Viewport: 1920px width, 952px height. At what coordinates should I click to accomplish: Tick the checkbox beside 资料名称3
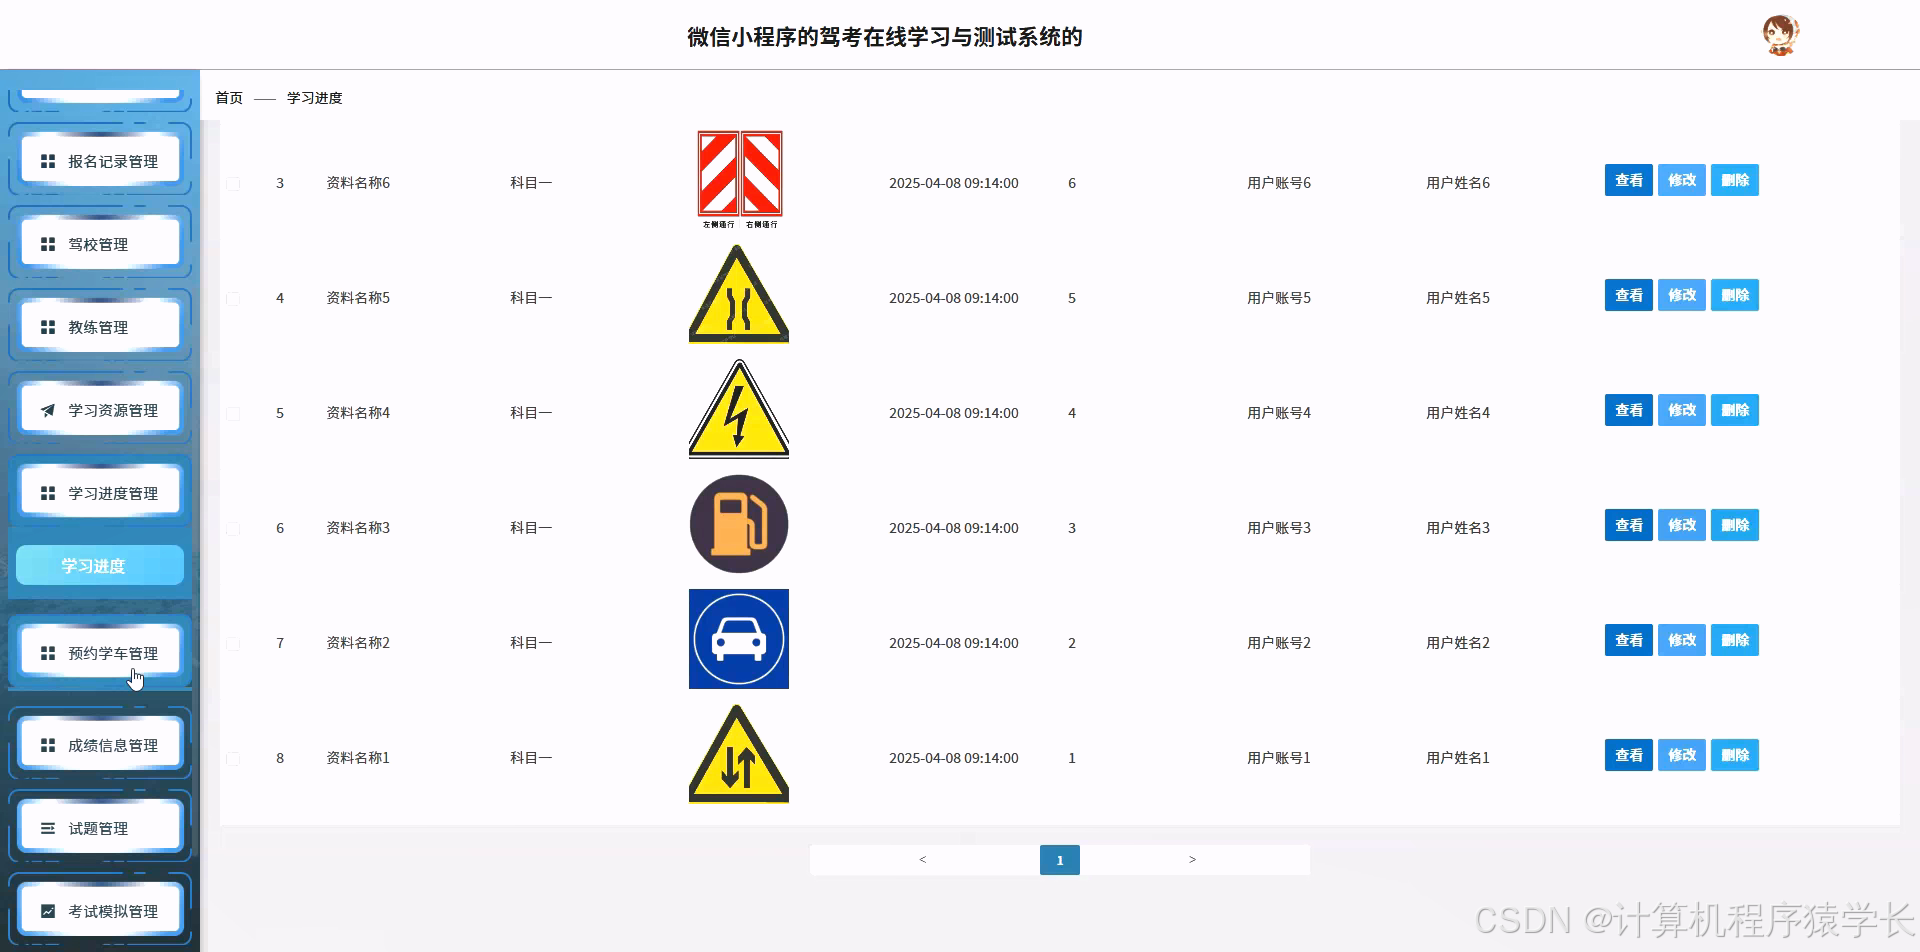[233, 528]
